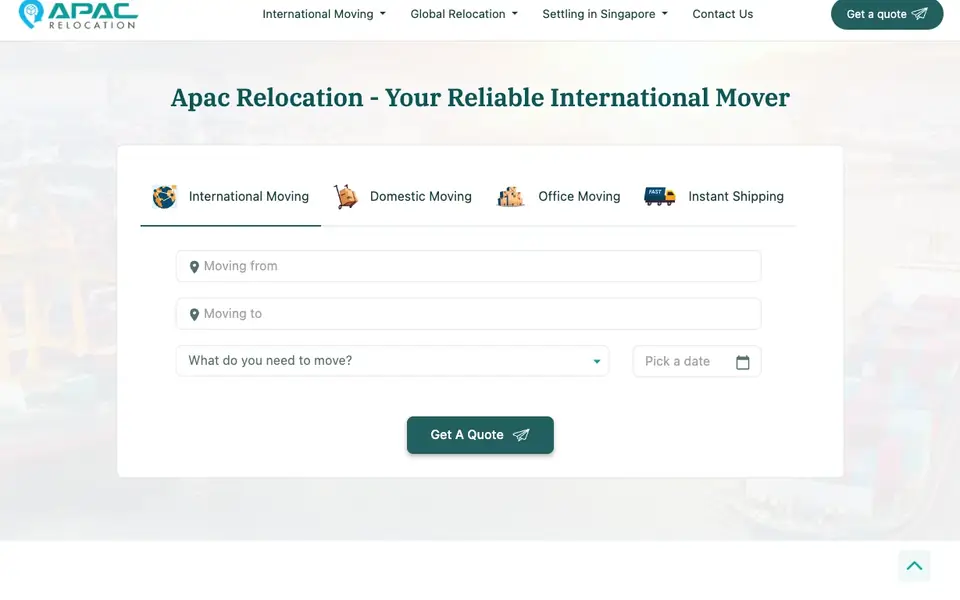
Task: Focus the Moving from input field
Action: coord(468,266)
